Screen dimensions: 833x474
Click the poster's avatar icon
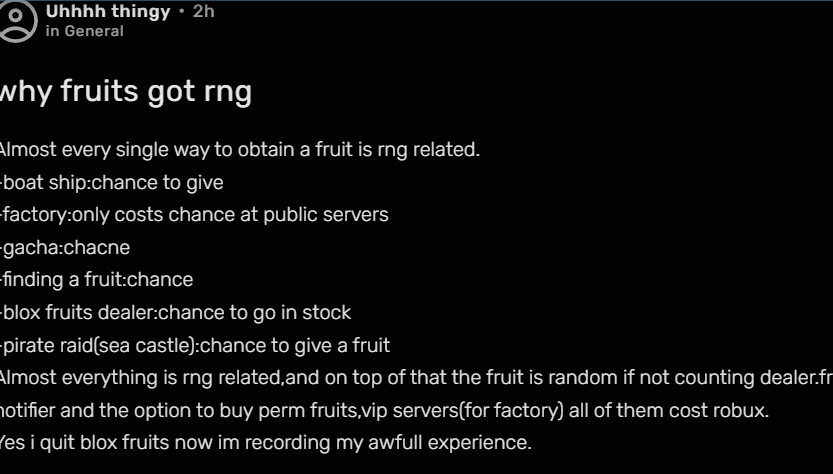(x=15, y=21)
